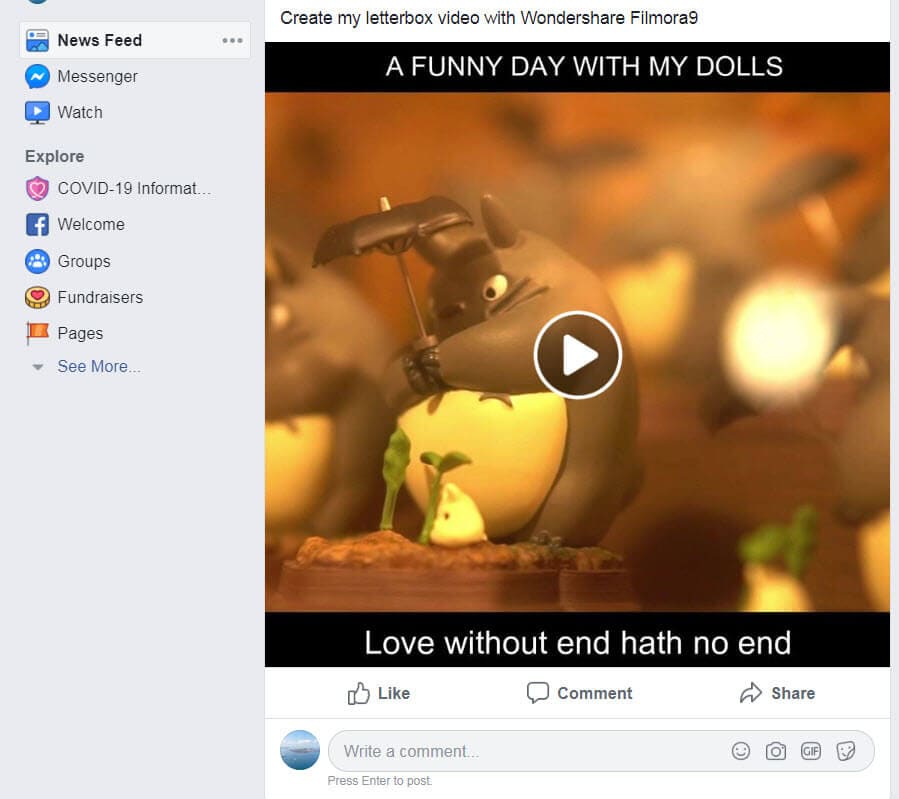Click the News Feed icon
Screen dimensions: 899x799
37,41
